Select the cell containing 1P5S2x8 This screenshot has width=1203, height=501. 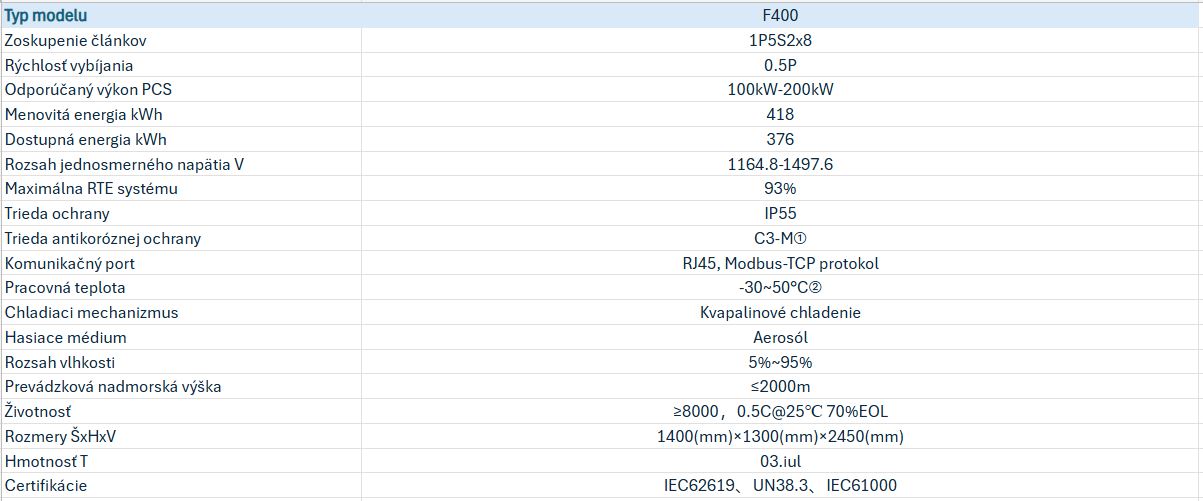pyautogui.click(x=780, y=41)
